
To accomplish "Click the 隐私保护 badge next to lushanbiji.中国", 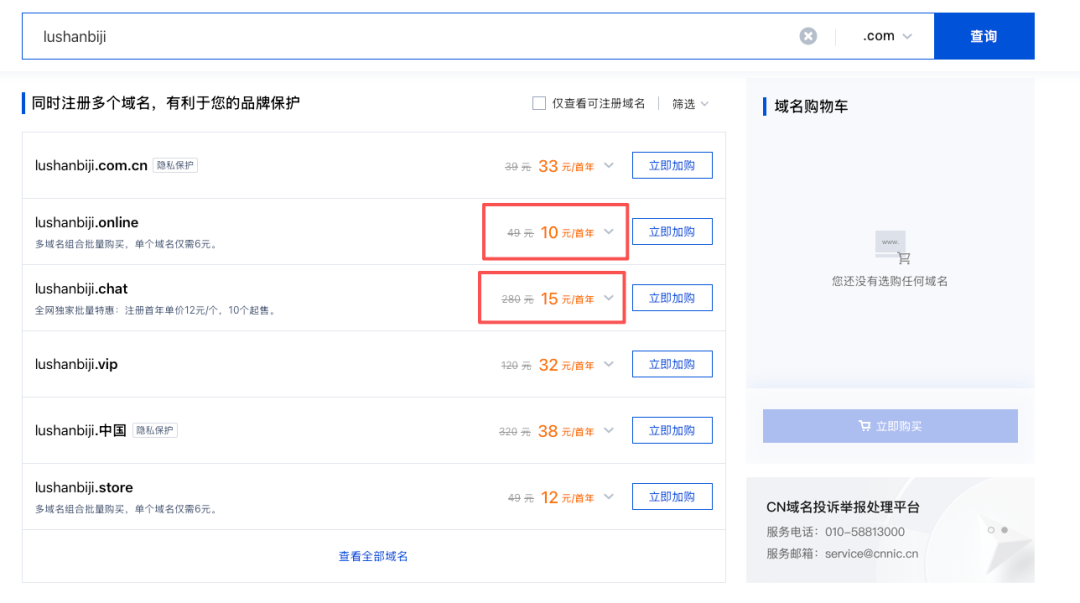I will [155, 430].
